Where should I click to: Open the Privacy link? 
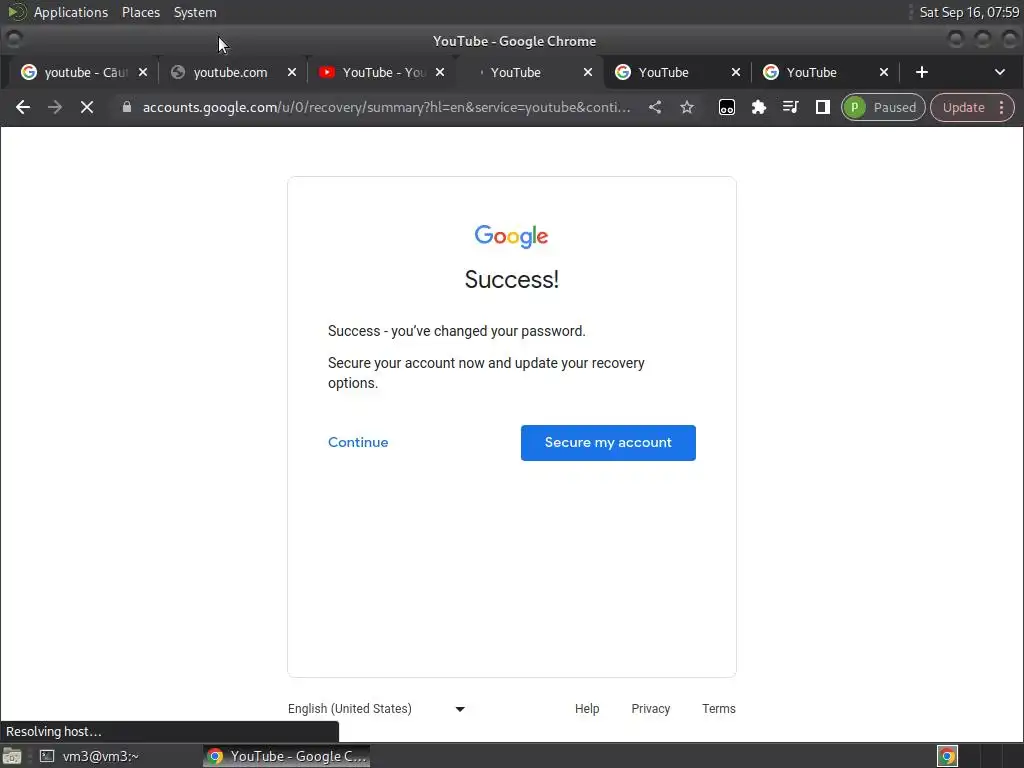[x=650, y=709]
